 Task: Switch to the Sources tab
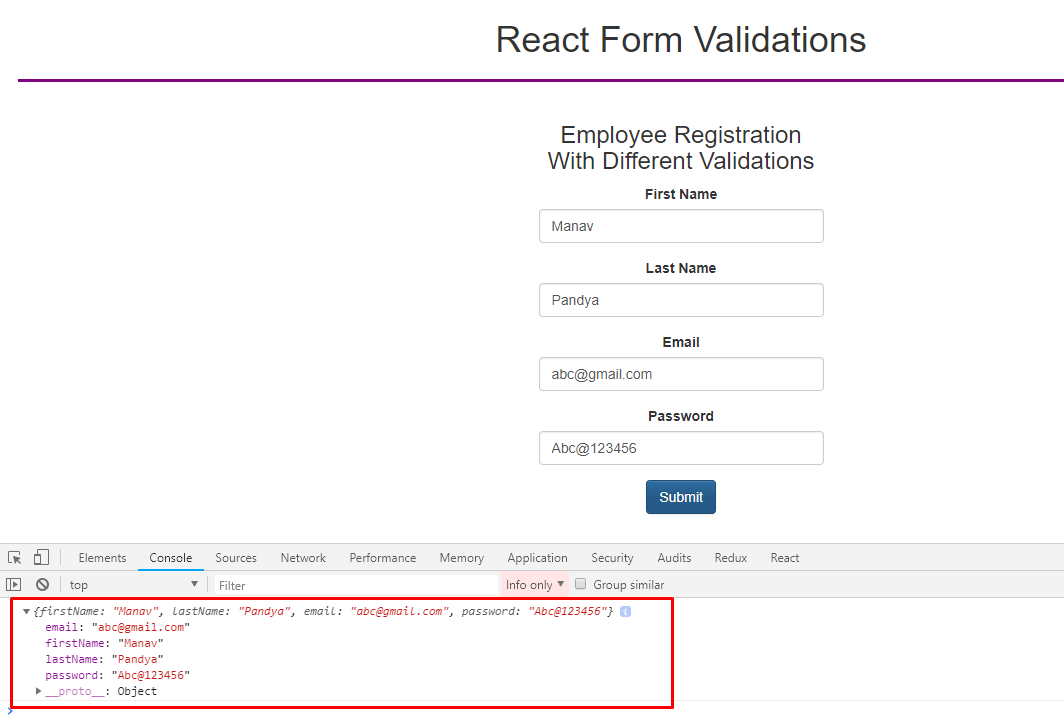[236, 557]
